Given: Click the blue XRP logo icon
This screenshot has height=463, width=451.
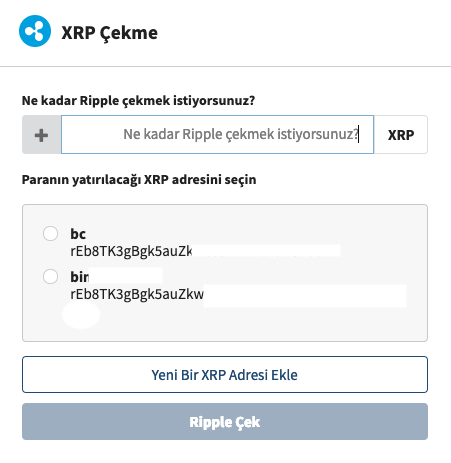Looking at the screenshot, I should pos(35,31).
